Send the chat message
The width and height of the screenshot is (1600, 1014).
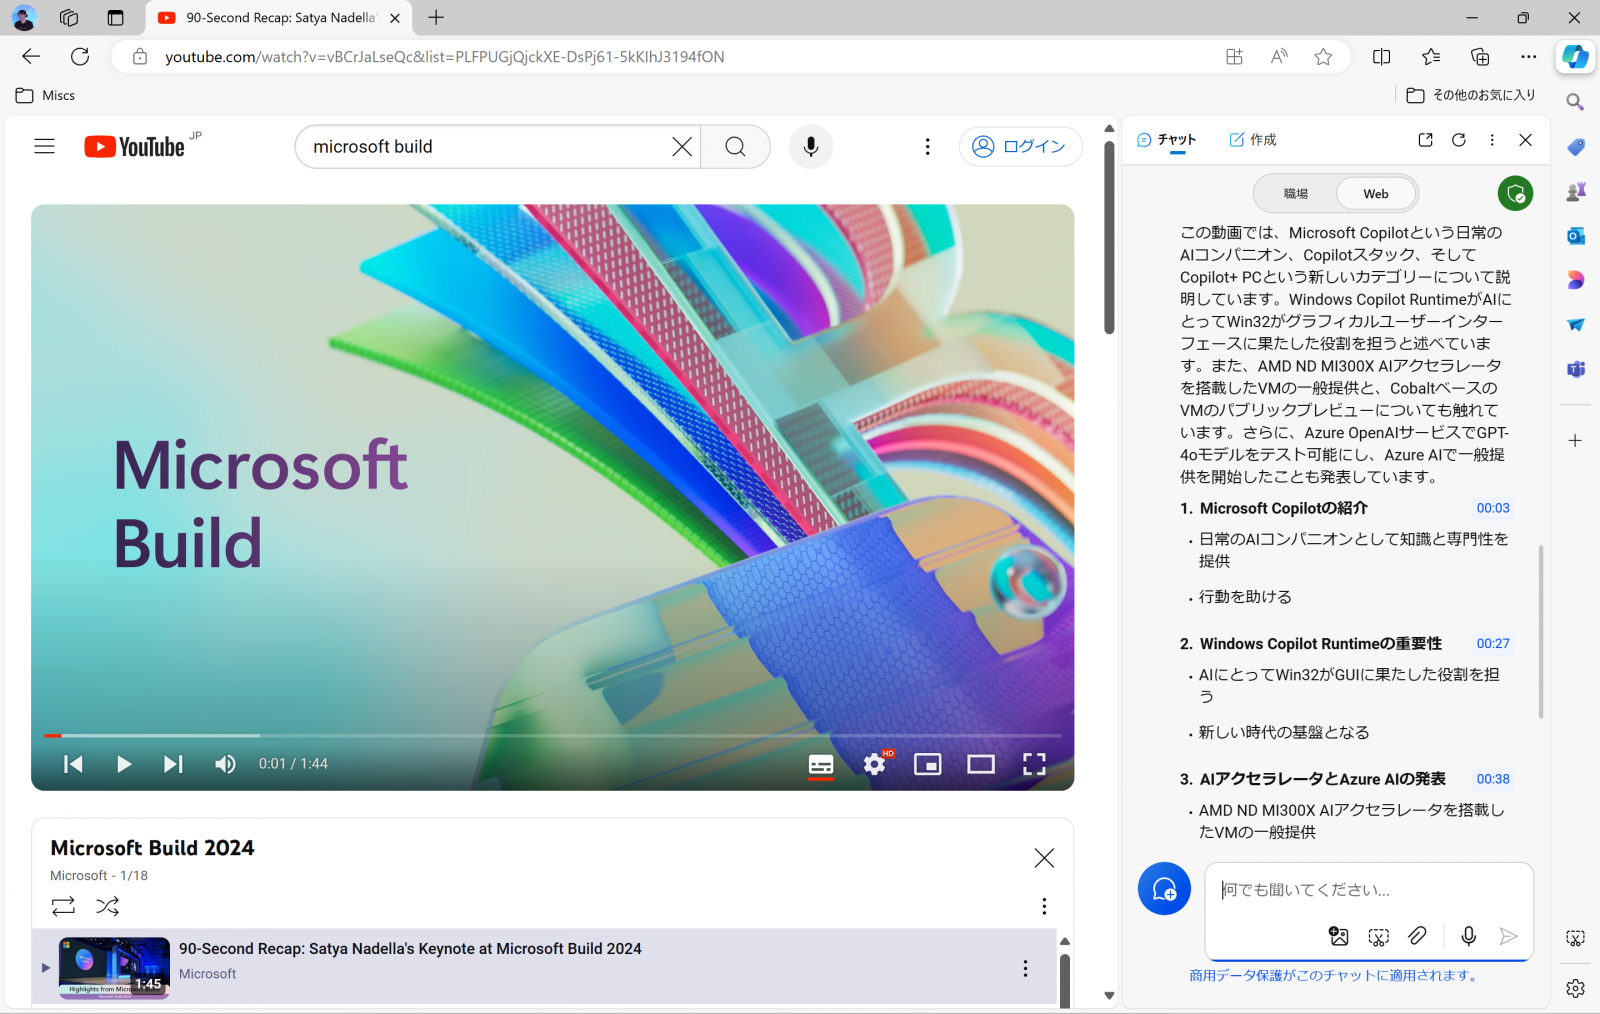(1508, 936)
